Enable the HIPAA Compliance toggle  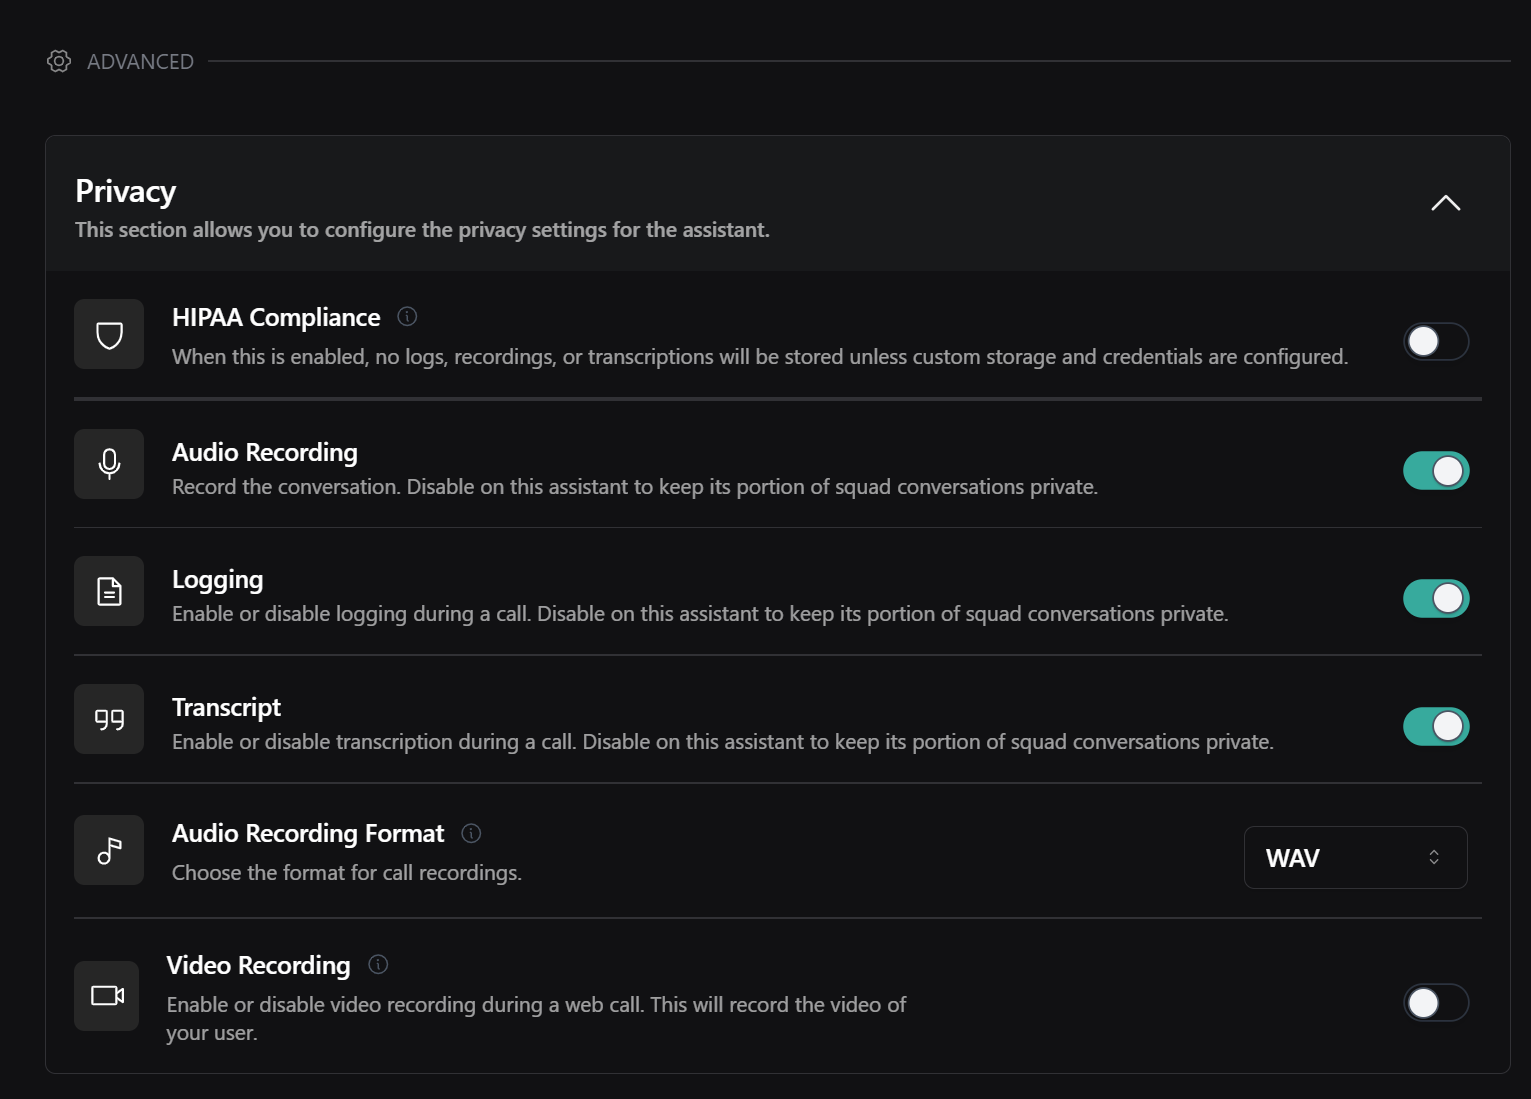click(x=1435, y=342)
